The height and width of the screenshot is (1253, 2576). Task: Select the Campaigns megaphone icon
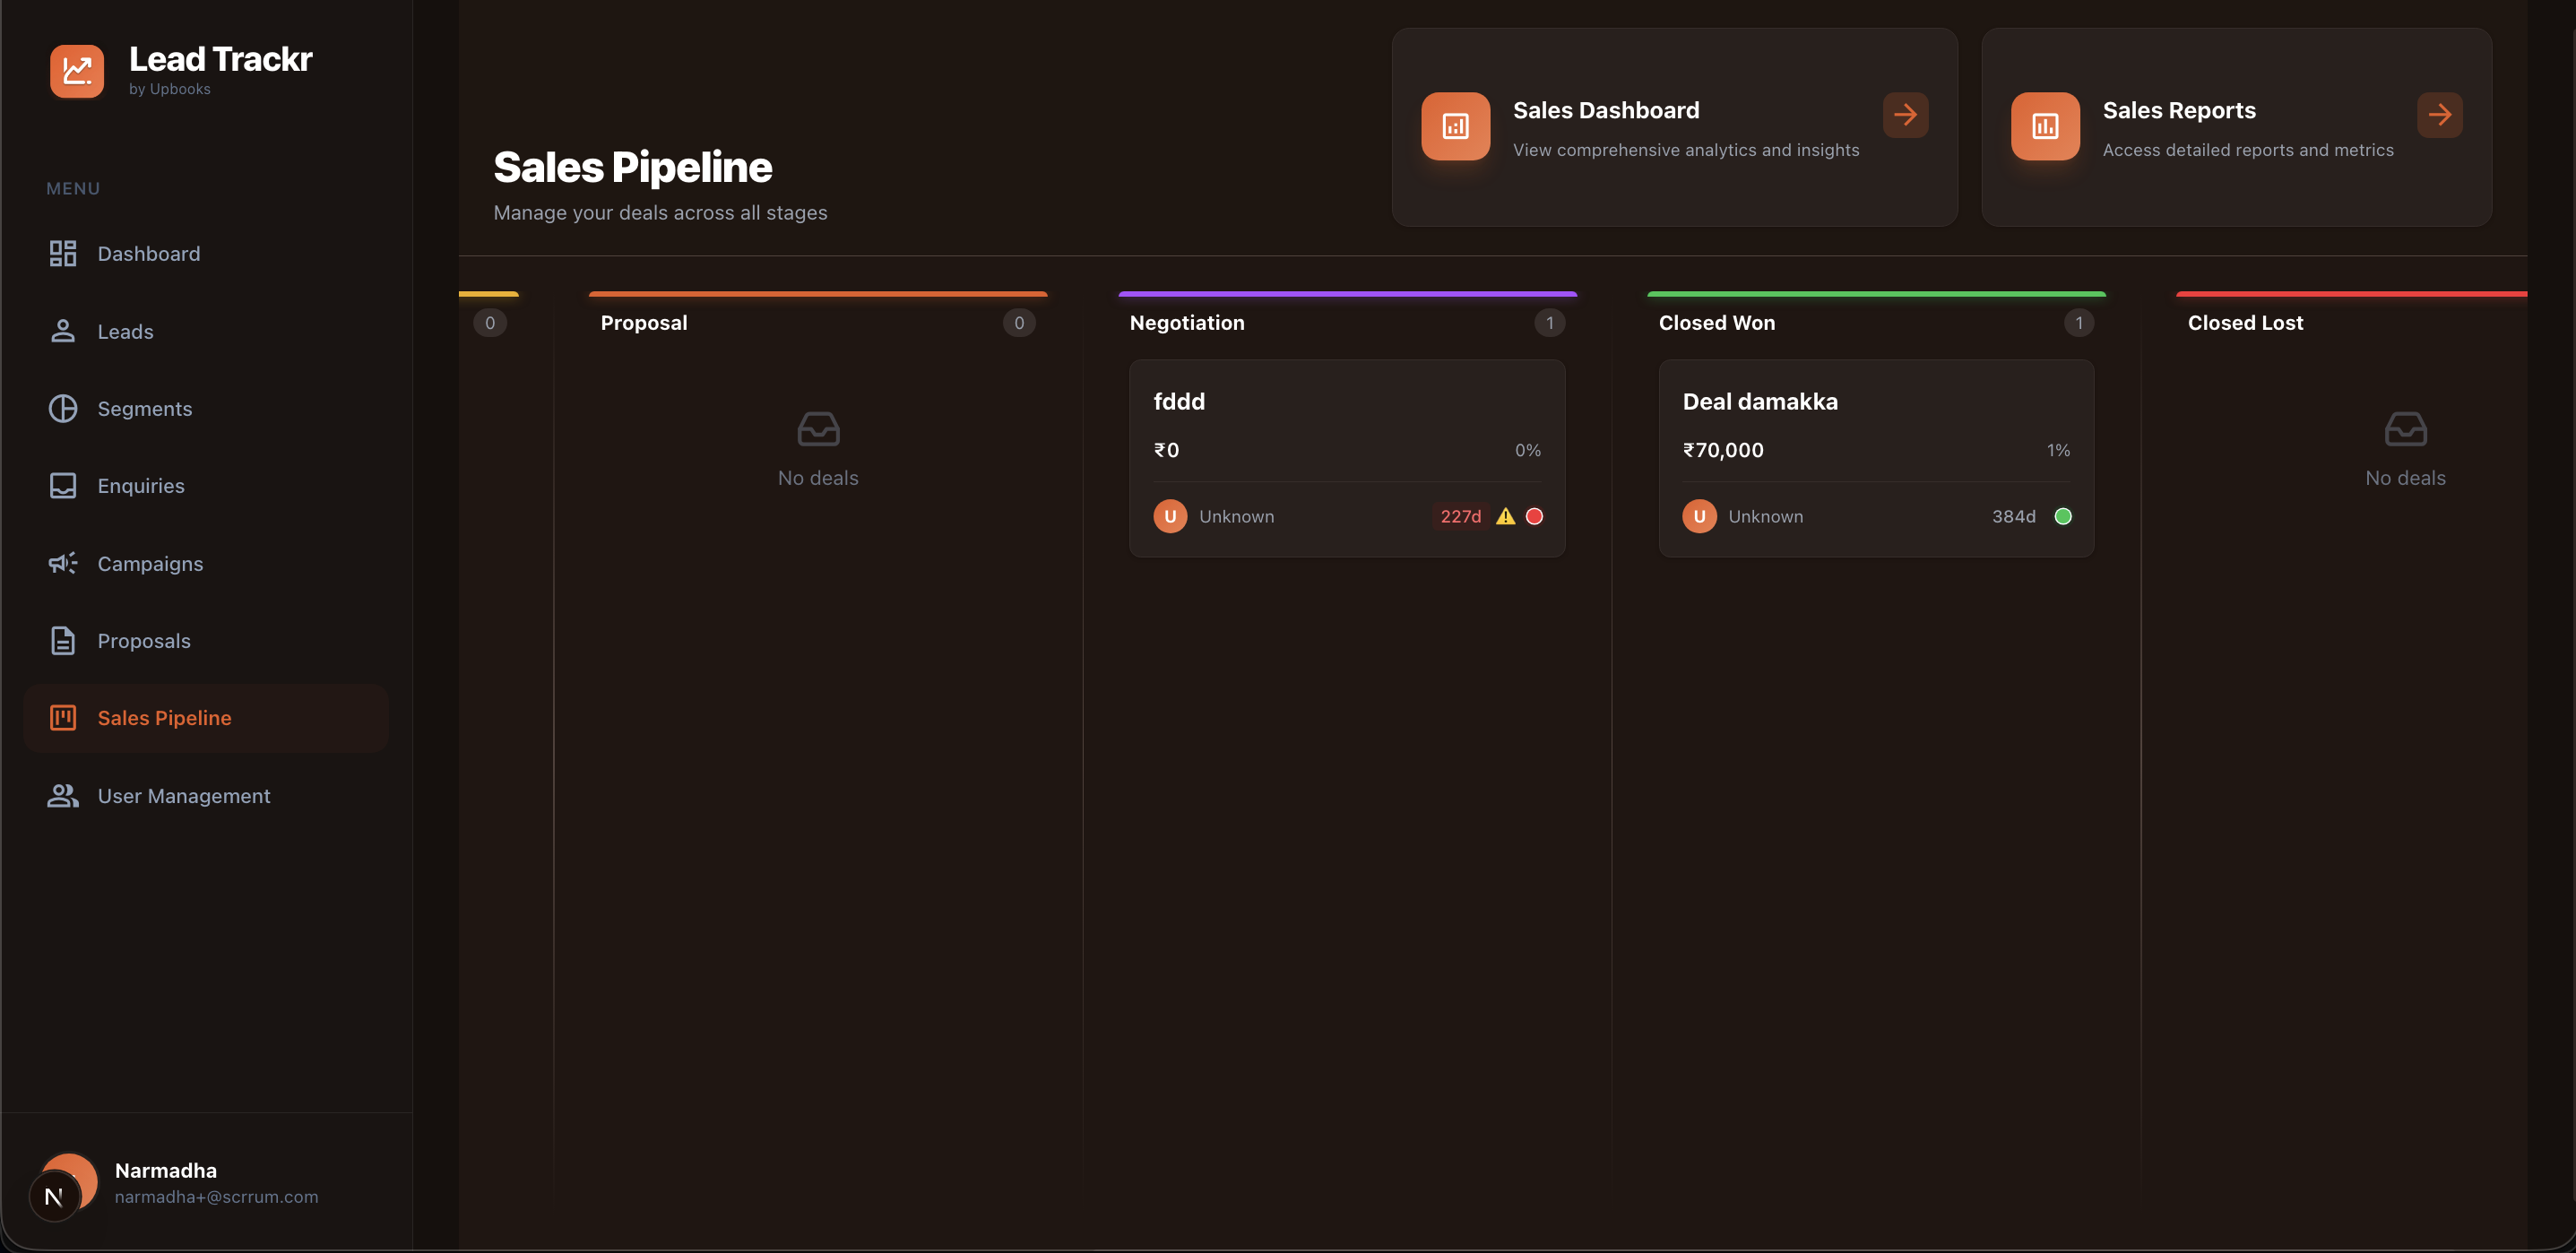(x=63, y=563)
